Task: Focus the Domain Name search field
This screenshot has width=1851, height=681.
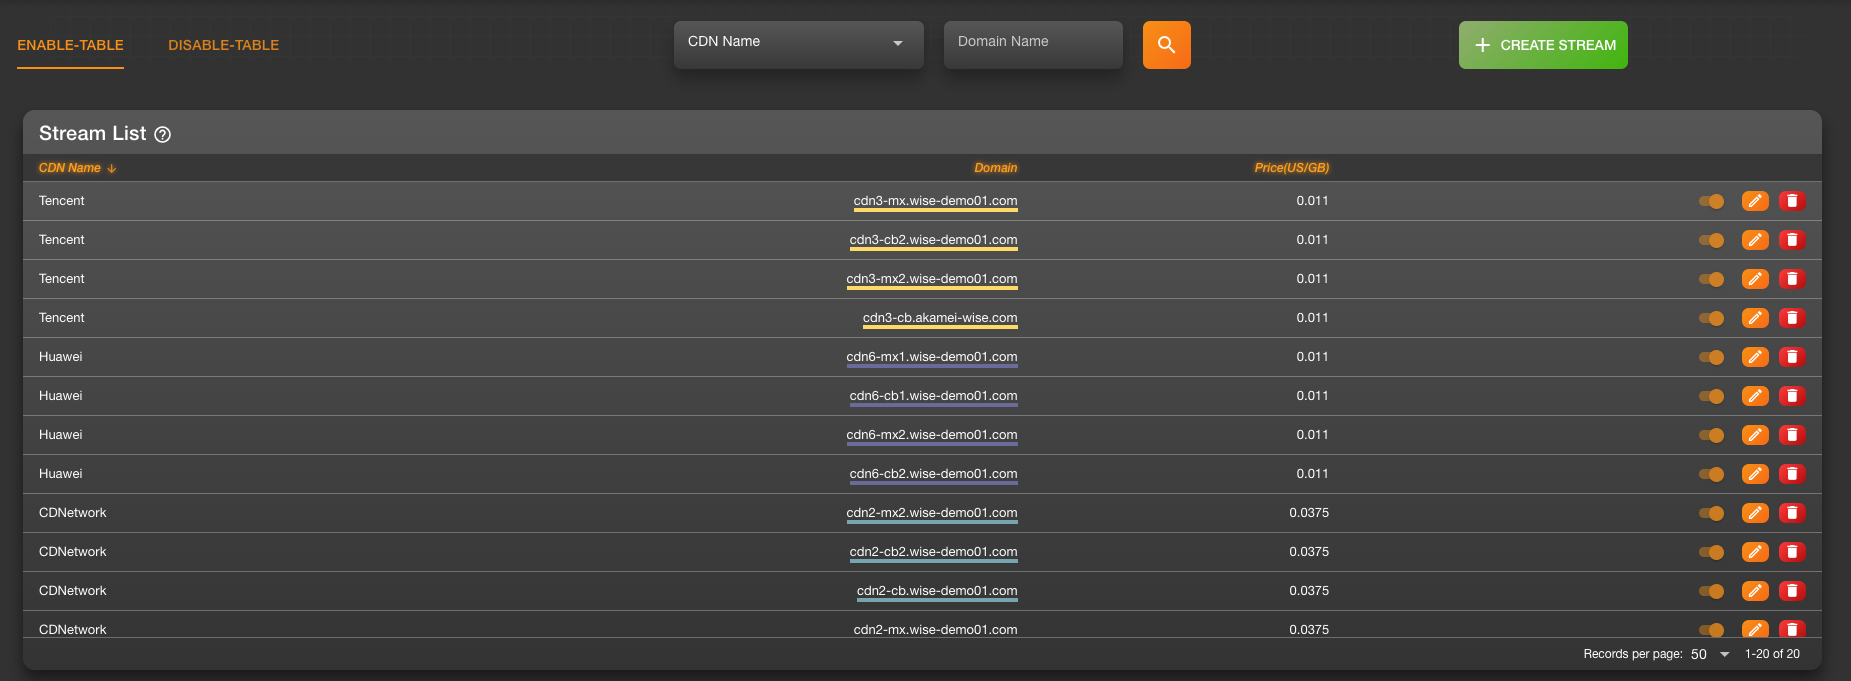Action: pyautogui.click(x=1033, y=45)
